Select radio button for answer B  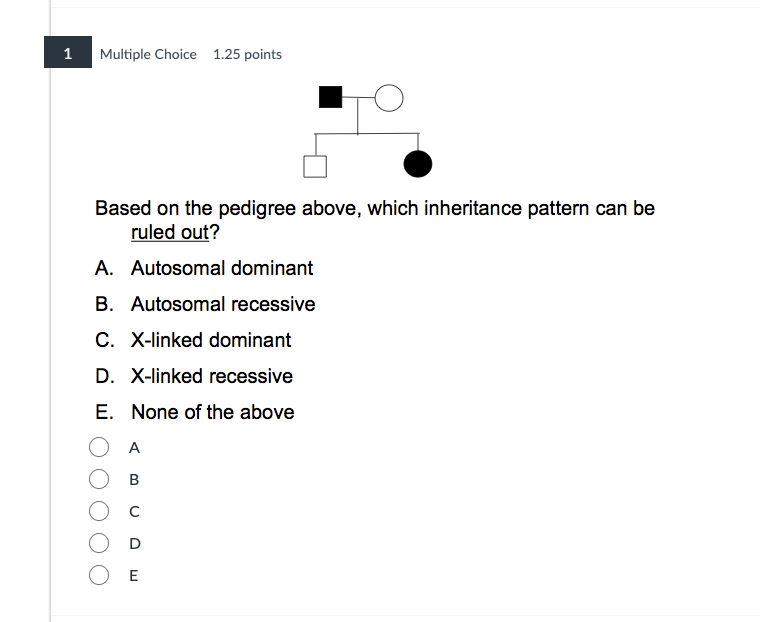[x=100, y=479]
